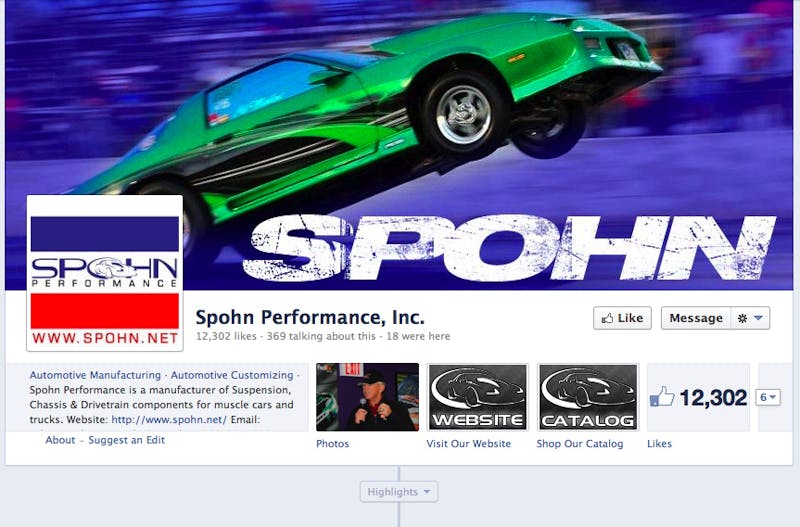The height and width of the screenshot is (527, 800).
Task: Open the Message button
Action: click(696, 318)
